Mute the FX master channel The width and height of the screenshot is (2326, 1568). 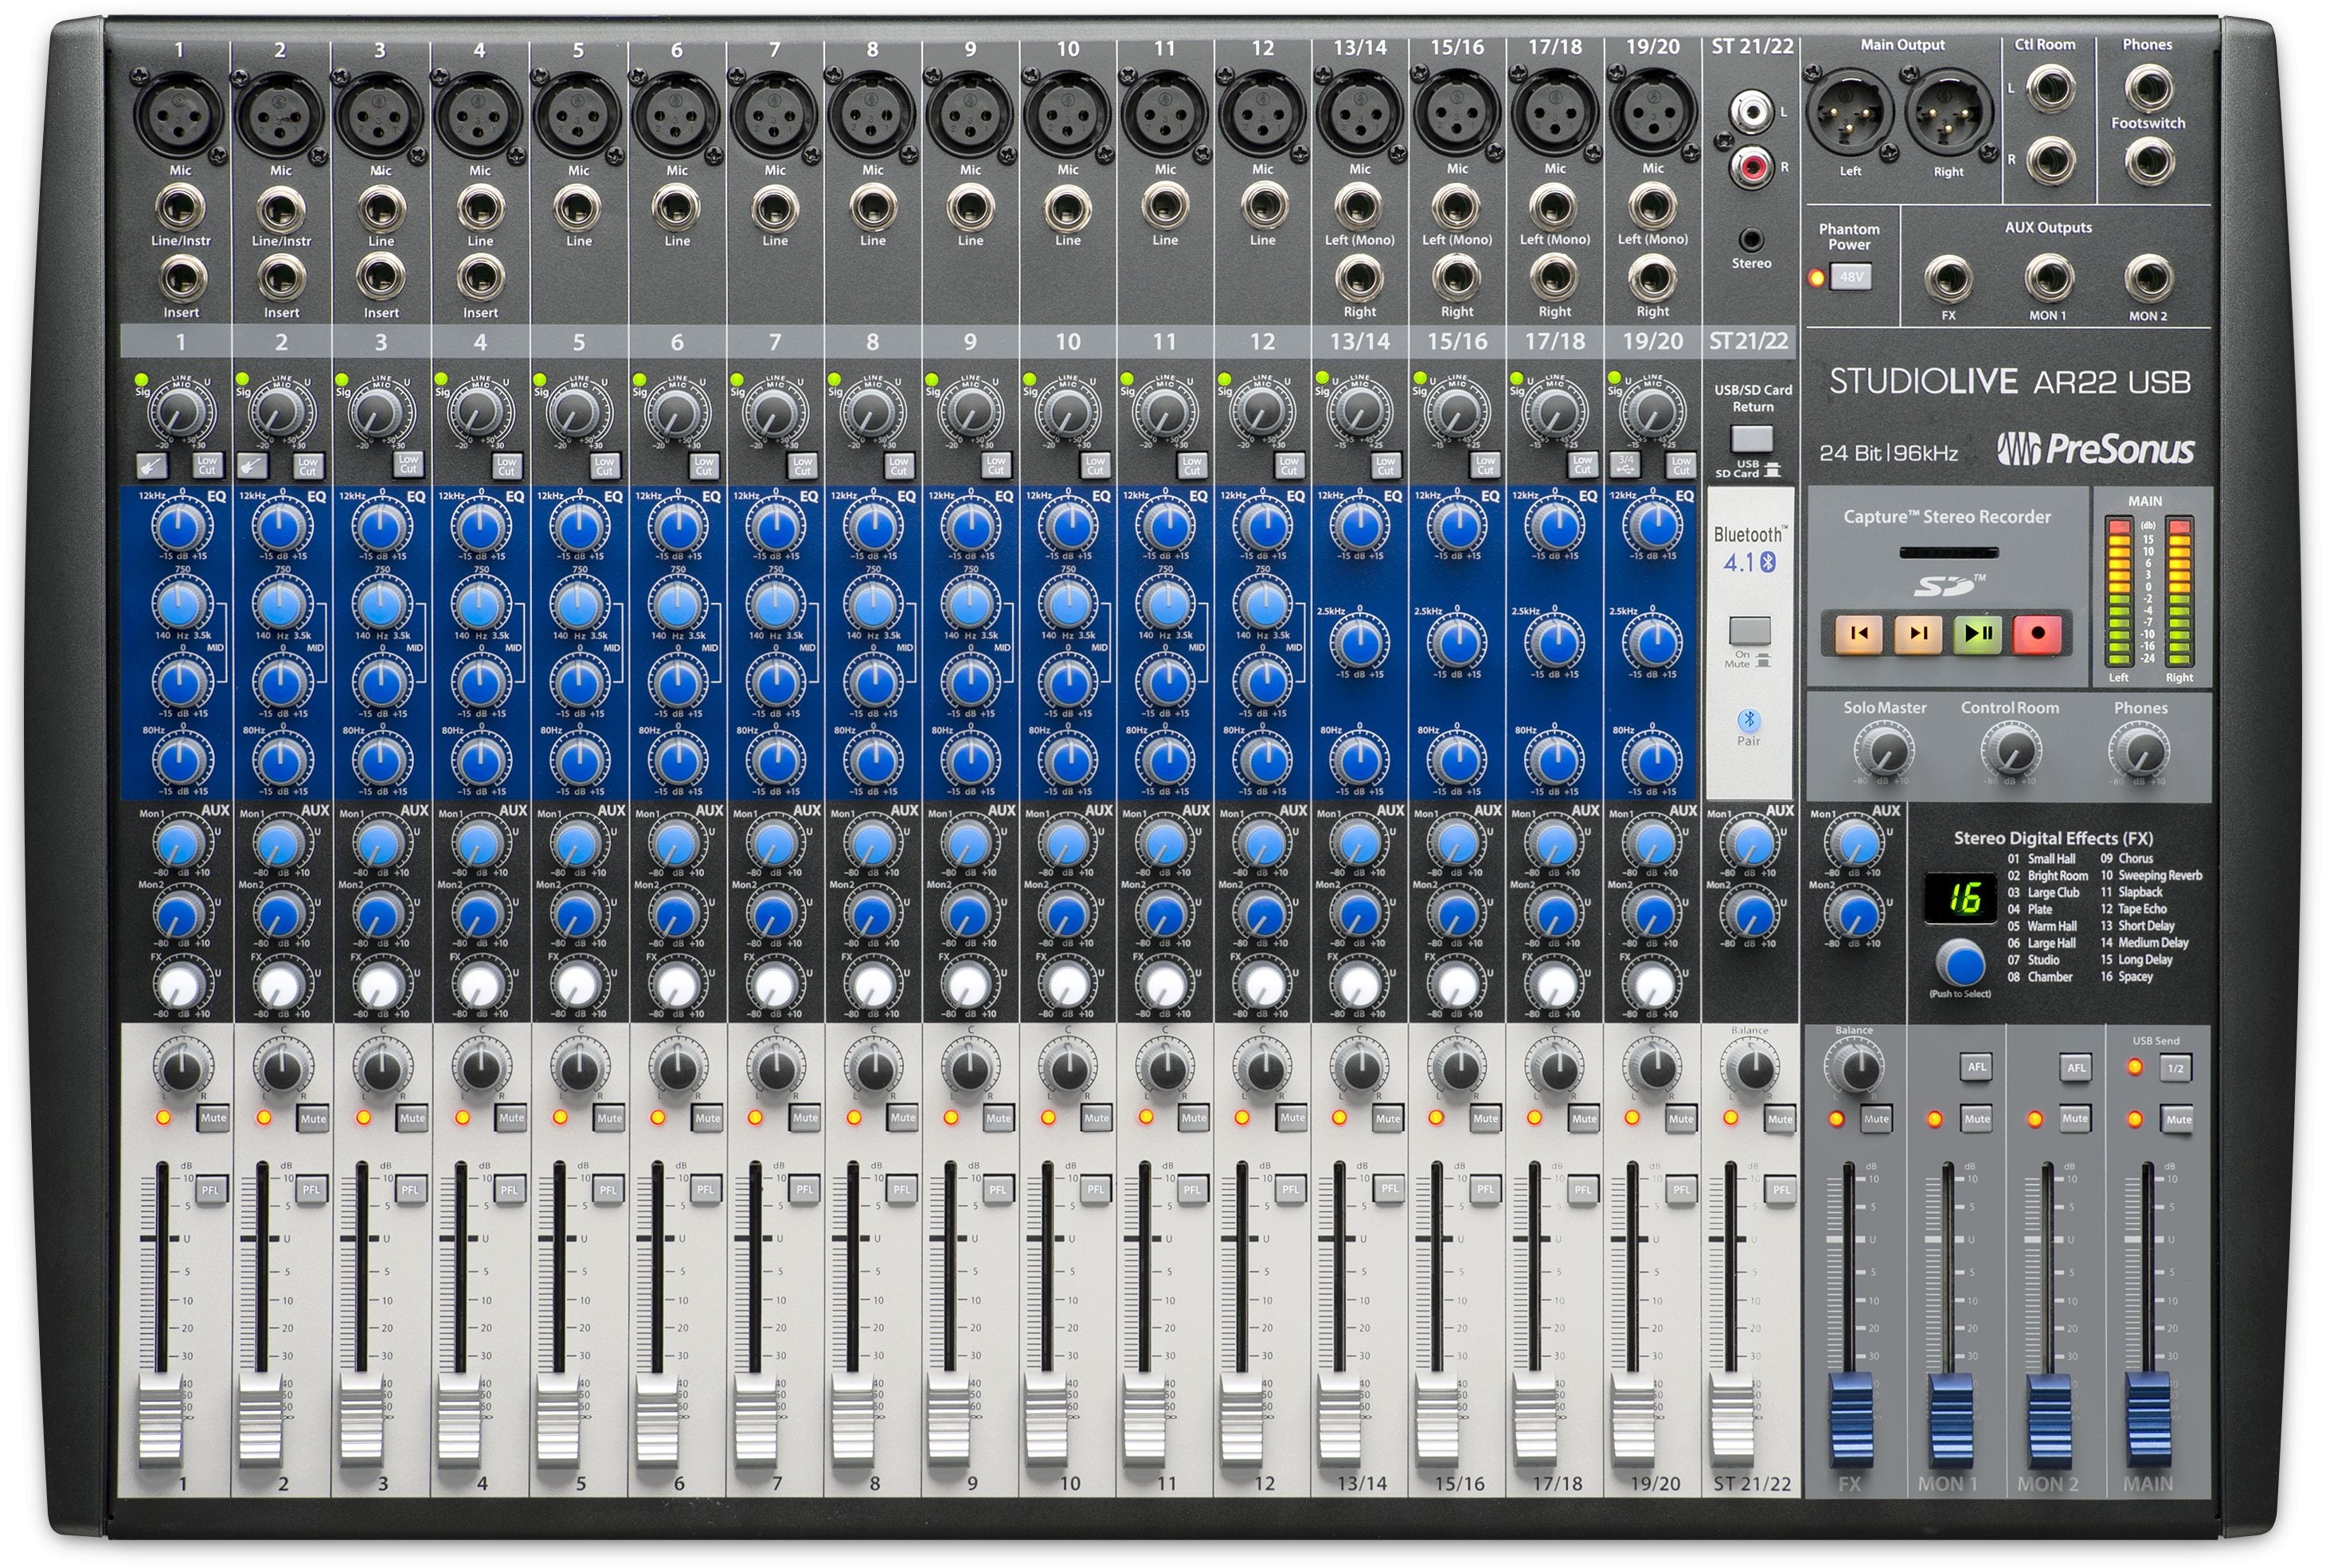point(1877,1118)
